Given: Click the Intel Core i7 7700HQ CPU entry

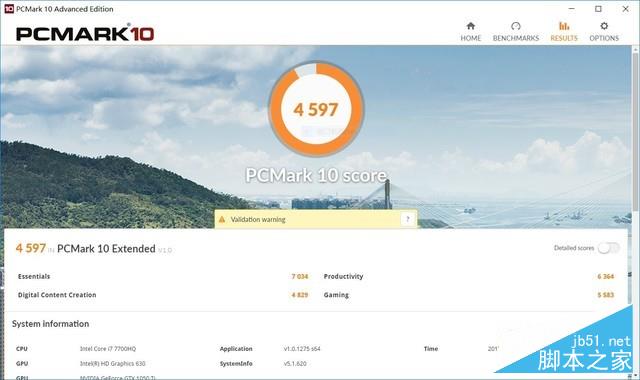Looking at the screenshot, I should pyautogui.click(x=108, y=349).
